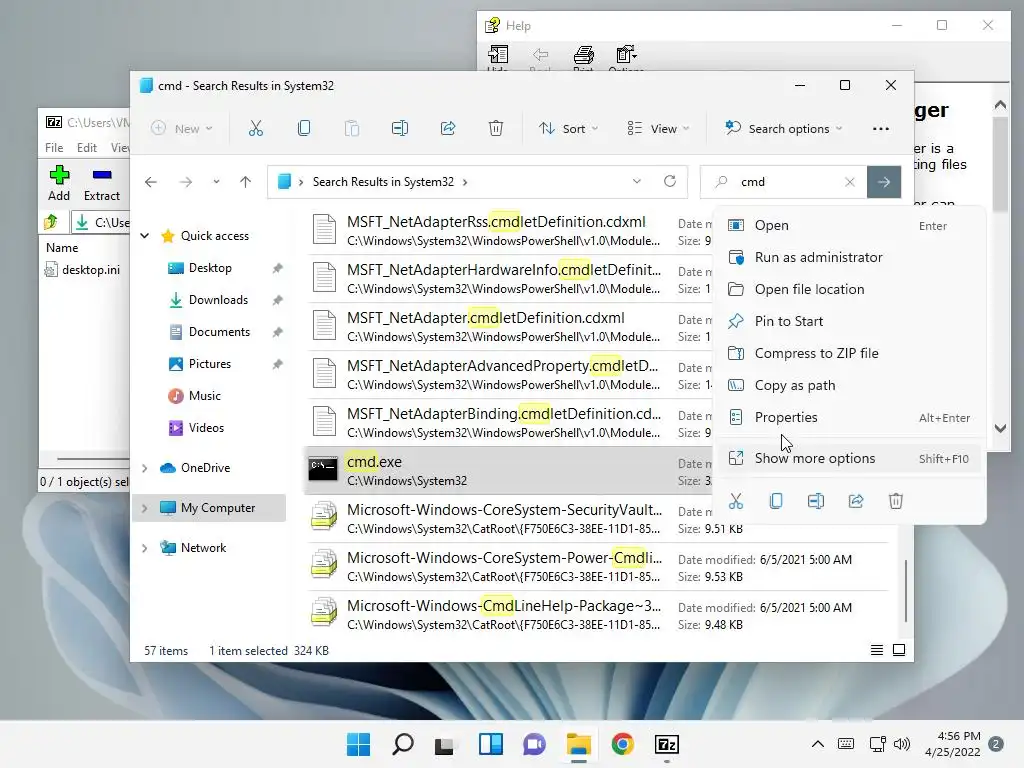Screen dimensions: 1024x768
Task: Open File menu in 7-Zip window
Action: [x=54, y=148]
